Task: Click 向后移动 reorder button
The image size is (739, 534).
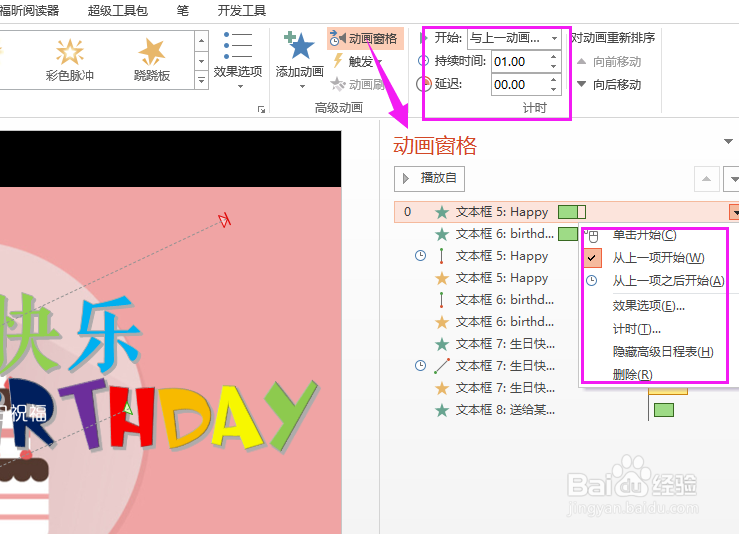Action: [609, 85]
